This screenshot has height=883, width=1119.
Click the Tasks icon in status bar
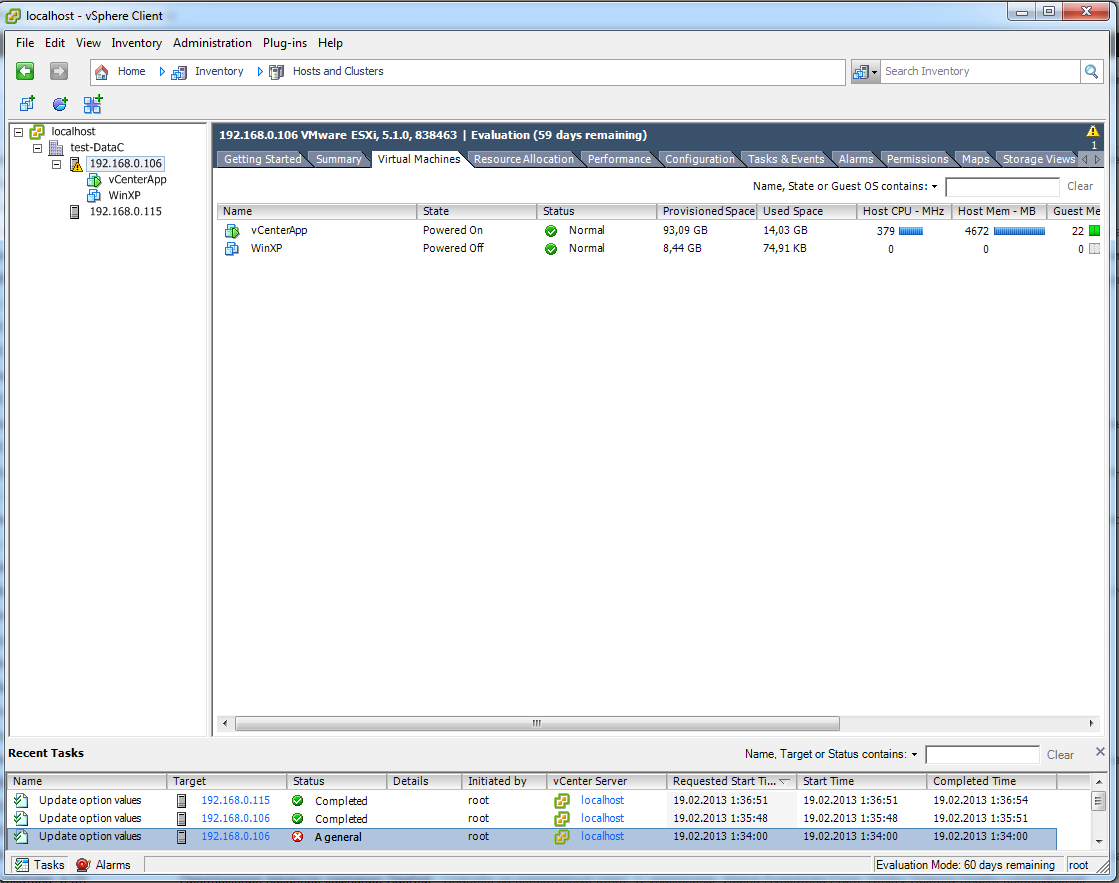click(22, 864)
